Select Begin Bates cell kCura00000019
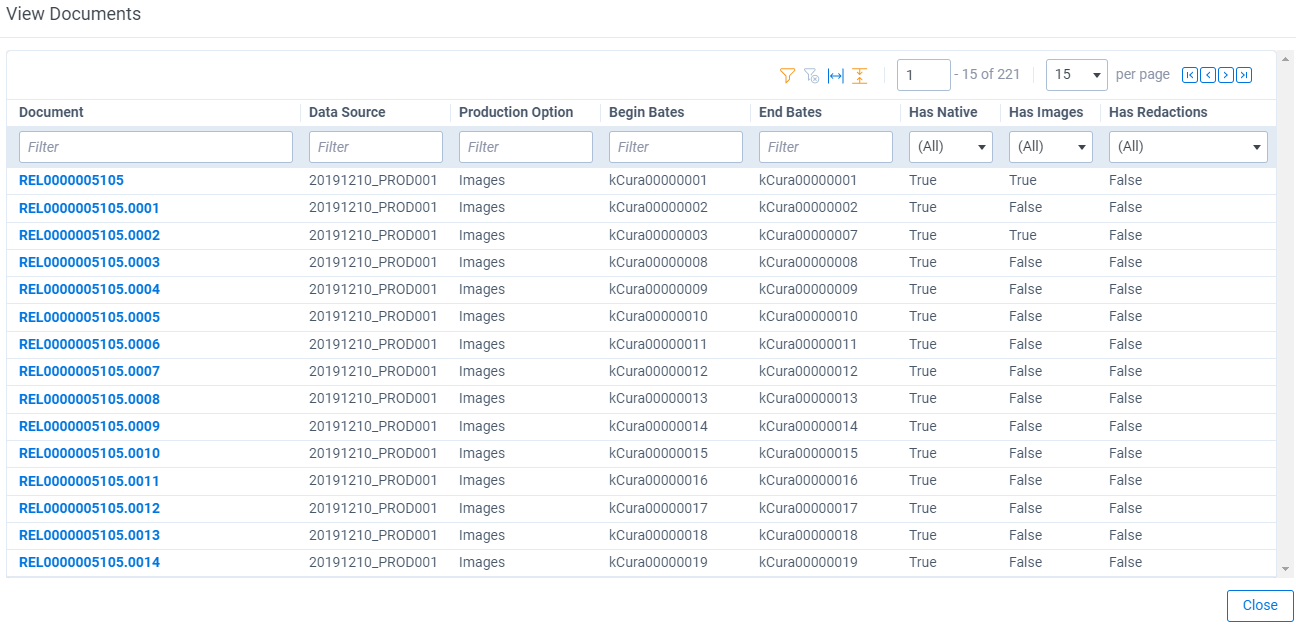This screenshot has width=1296, height=625. pos(658,562)
